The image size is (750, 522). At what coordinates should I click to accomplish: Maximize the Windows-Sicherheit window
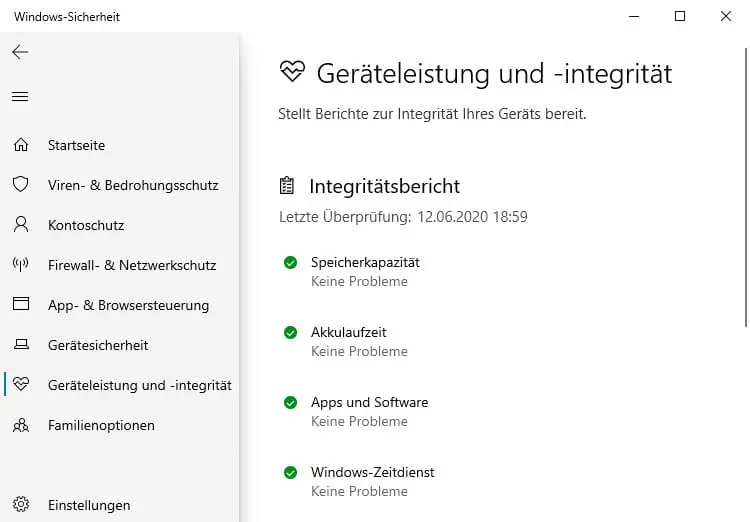point(680,16)
